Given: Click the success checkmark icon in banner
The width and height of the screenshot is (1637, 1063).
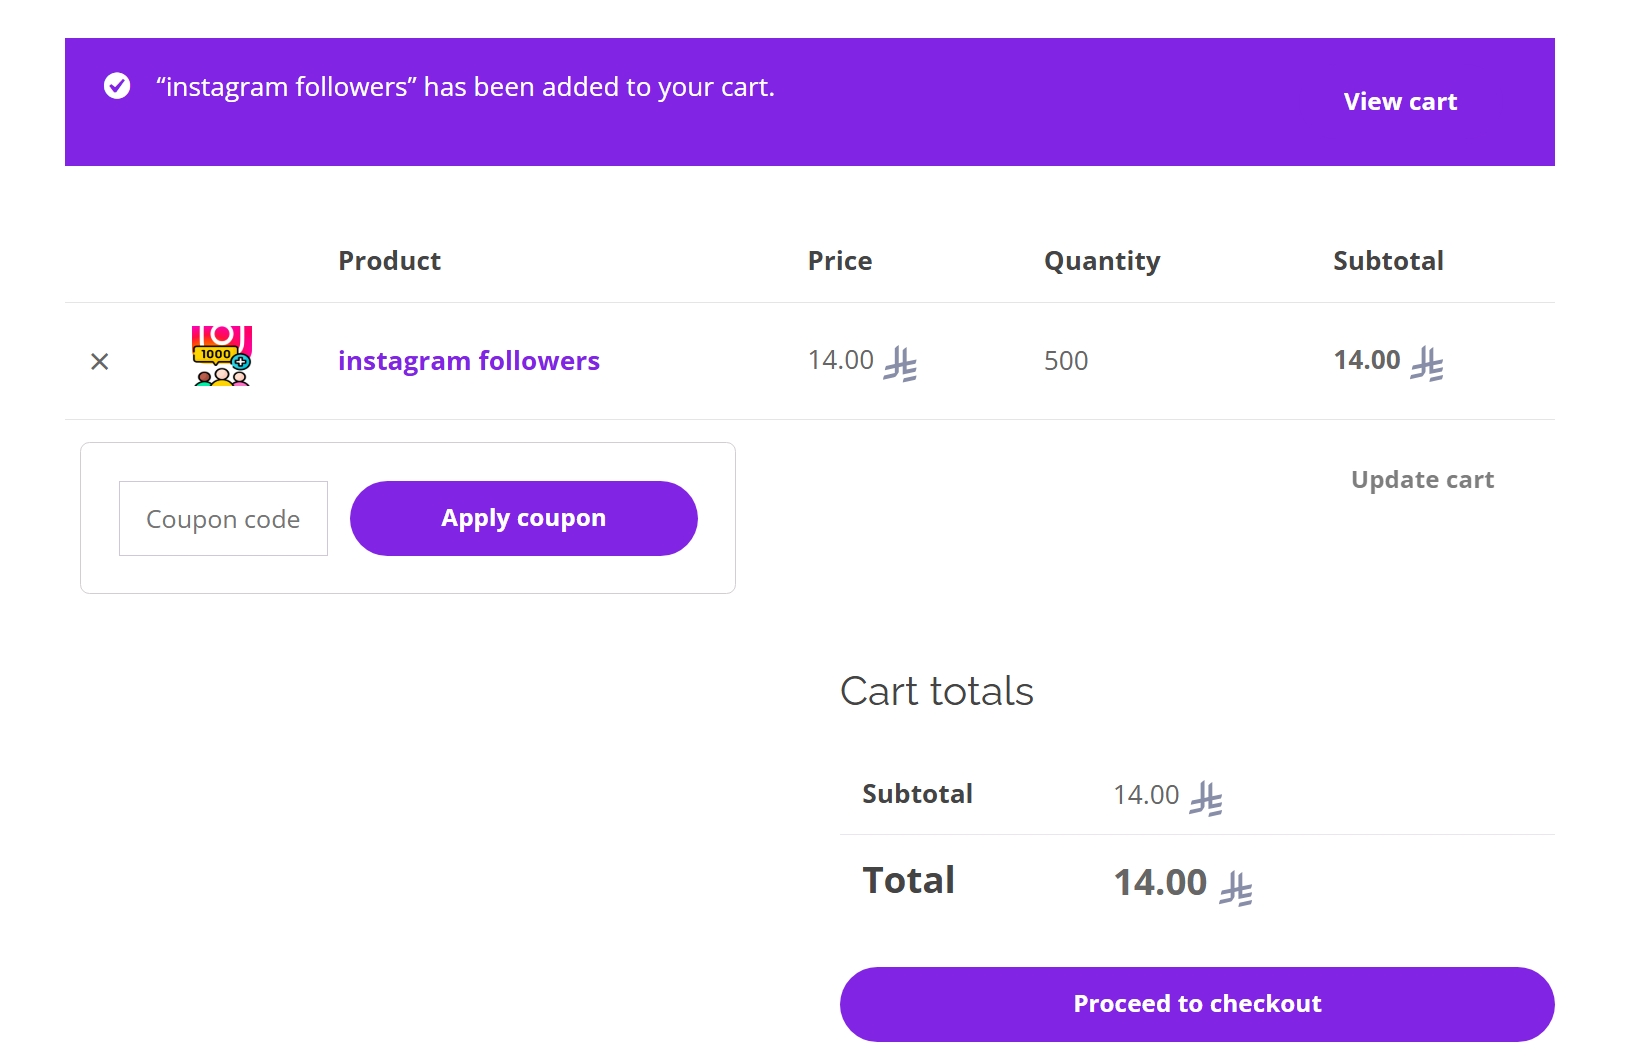Looking at the screenshot, I should tap(117, 86).
